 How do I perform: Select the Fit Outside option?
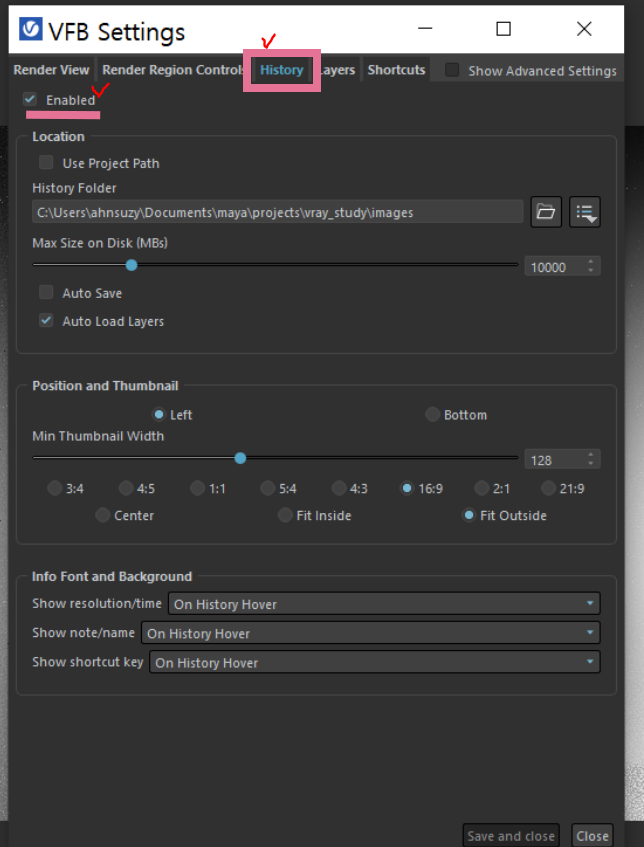point(469,515)
